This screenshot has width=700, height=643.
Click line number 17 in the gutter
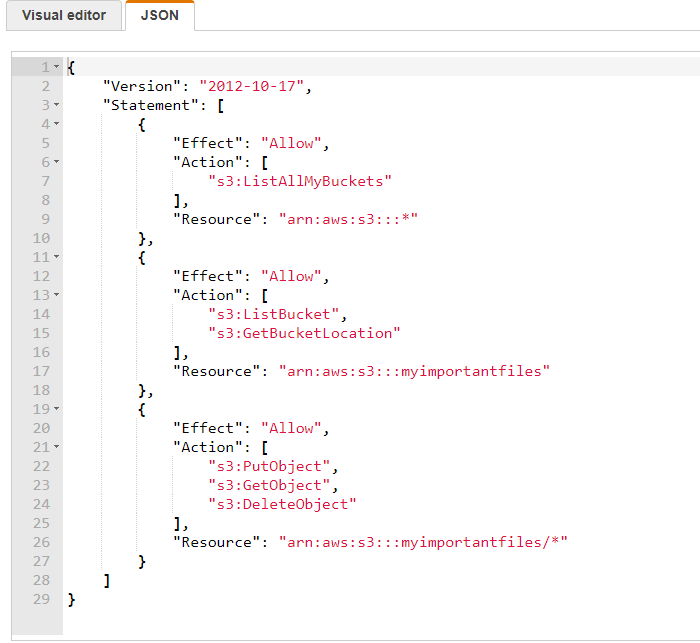coord(40,371)
